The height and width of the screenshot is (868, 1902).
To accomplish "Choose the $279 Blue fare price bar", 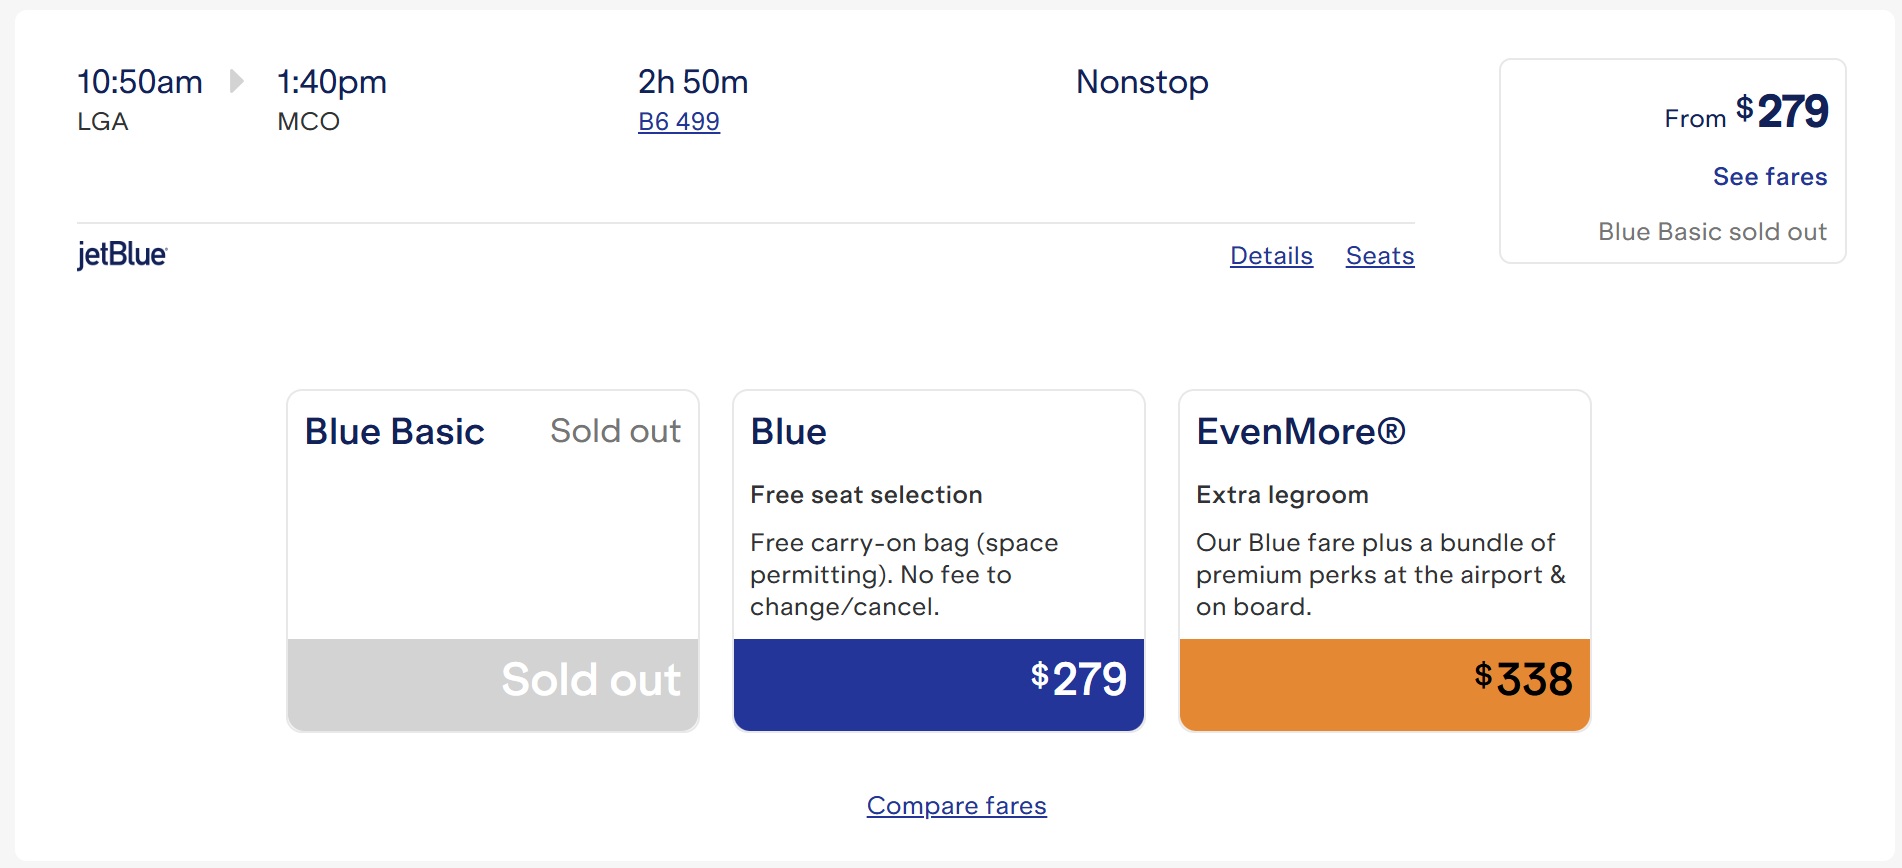I will click(x=939, y=685).
